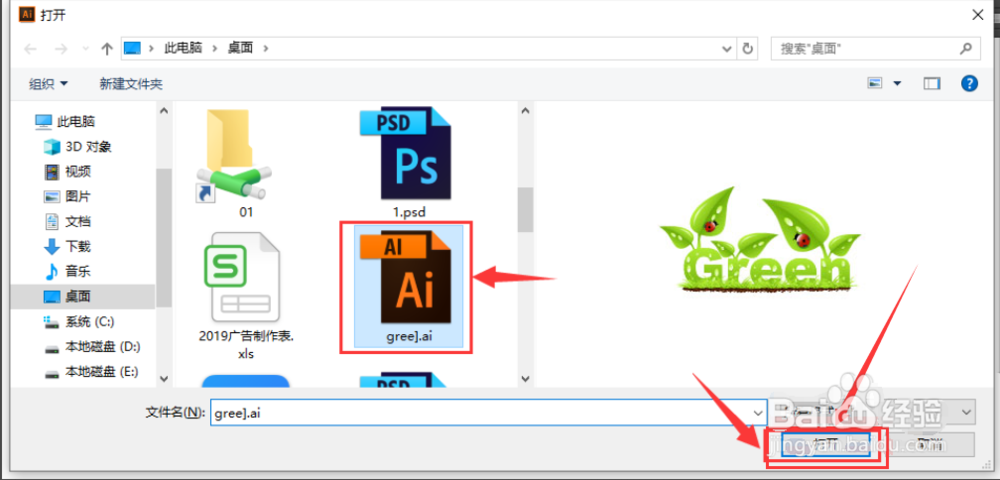Click the 1.psd file name label

click(x=409, y=212)
